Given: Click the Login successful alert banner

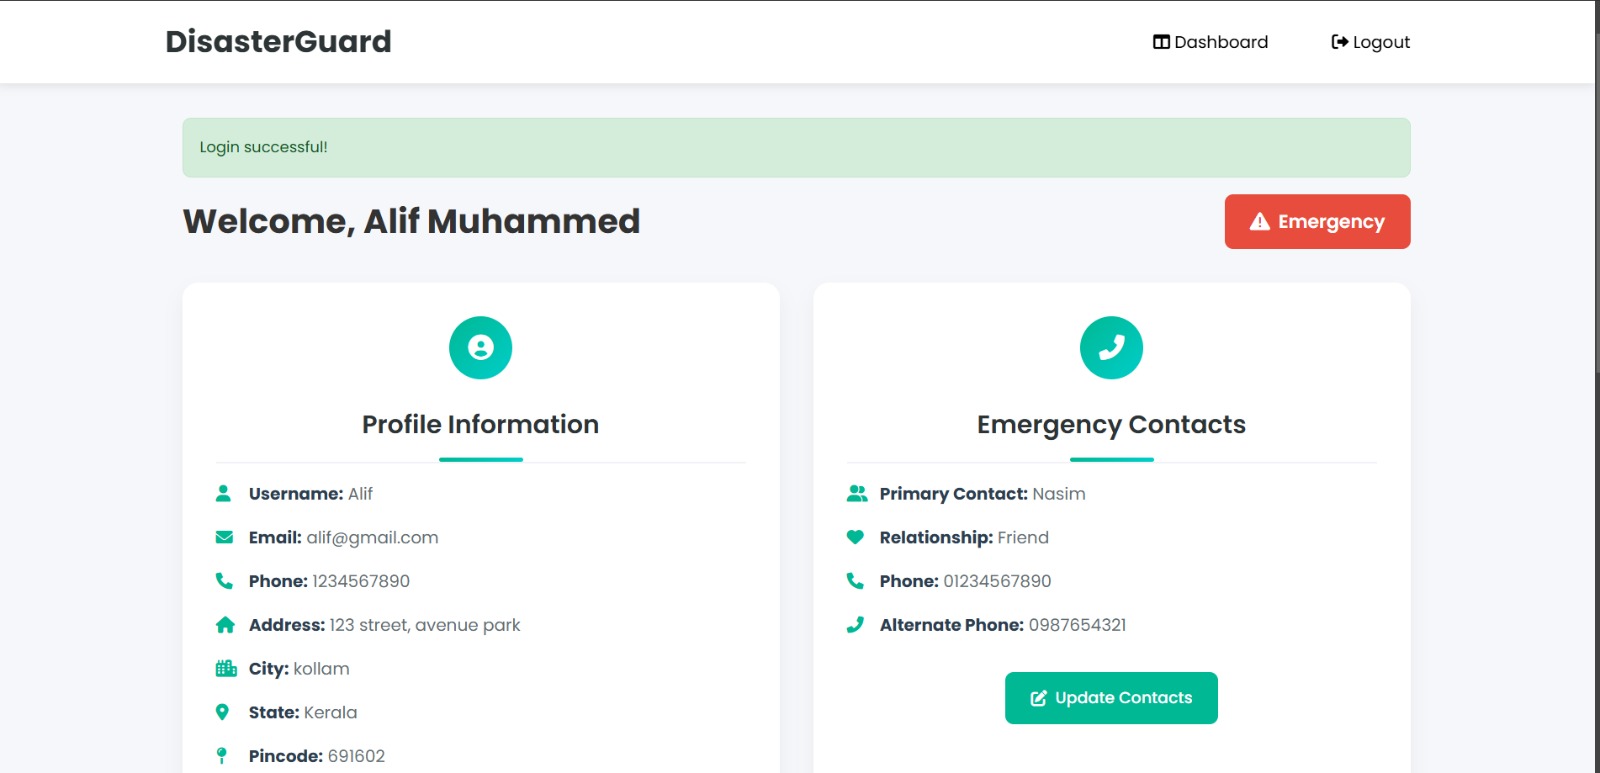Looking at the screenshot, I should [x=795, y=147].
